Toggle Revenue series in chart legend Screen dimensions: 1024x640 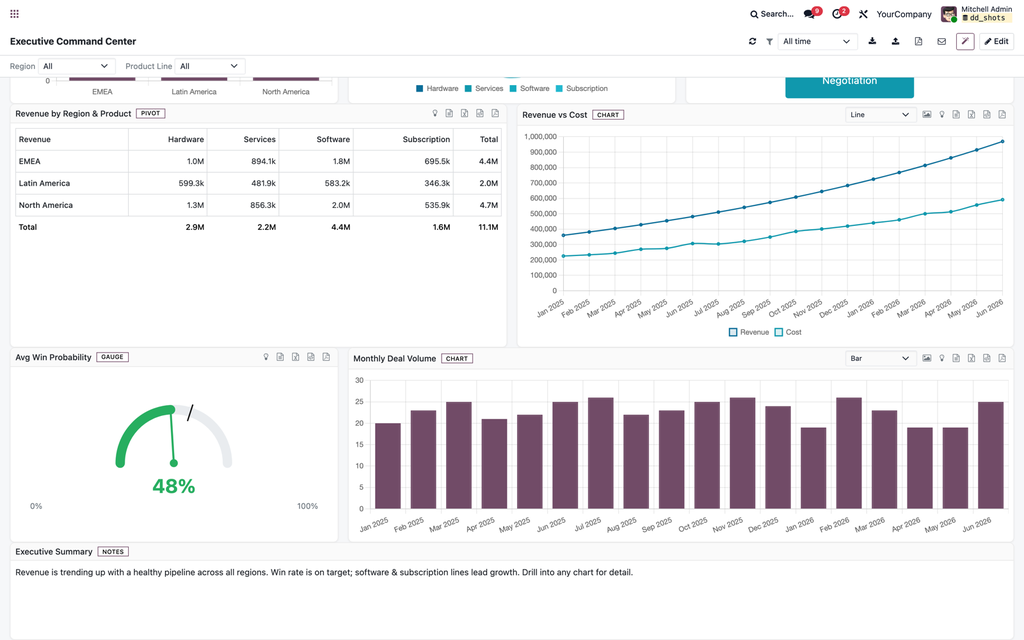click(x=748, y=332)
